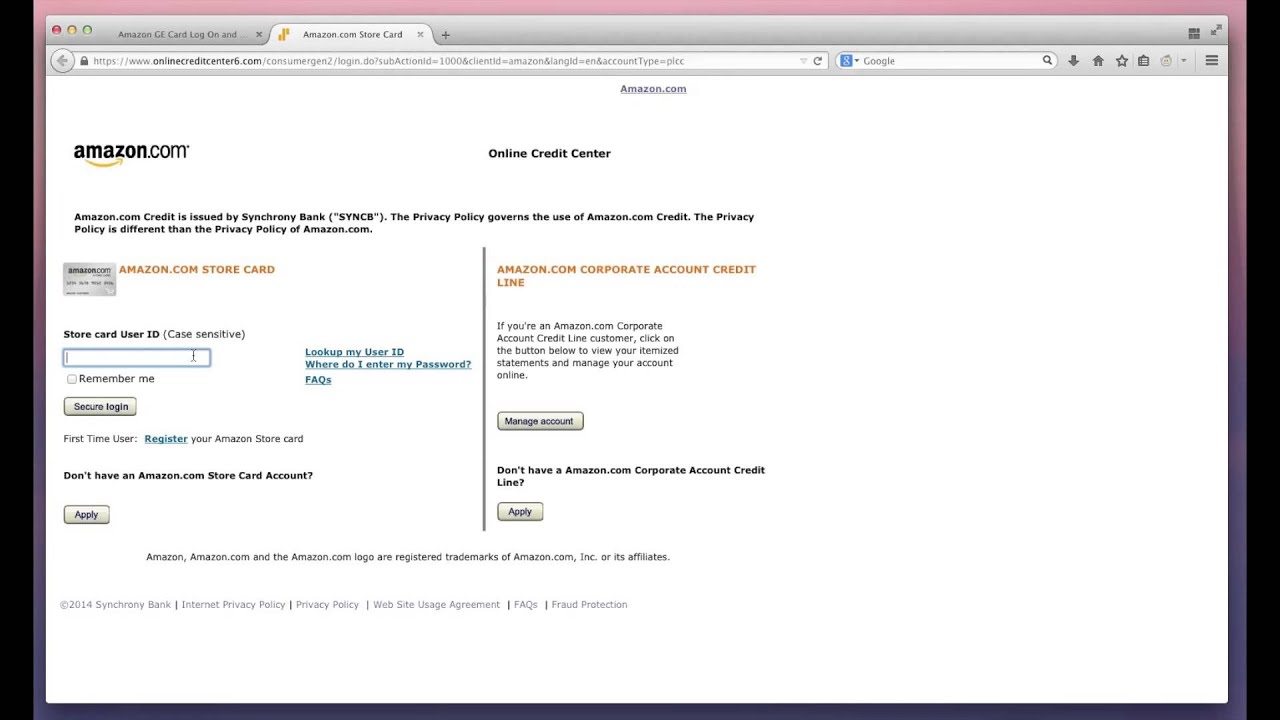Open the Fraud Protection link
The height and width of the screenshot is (720, 1280).
[x=589, y=605]
